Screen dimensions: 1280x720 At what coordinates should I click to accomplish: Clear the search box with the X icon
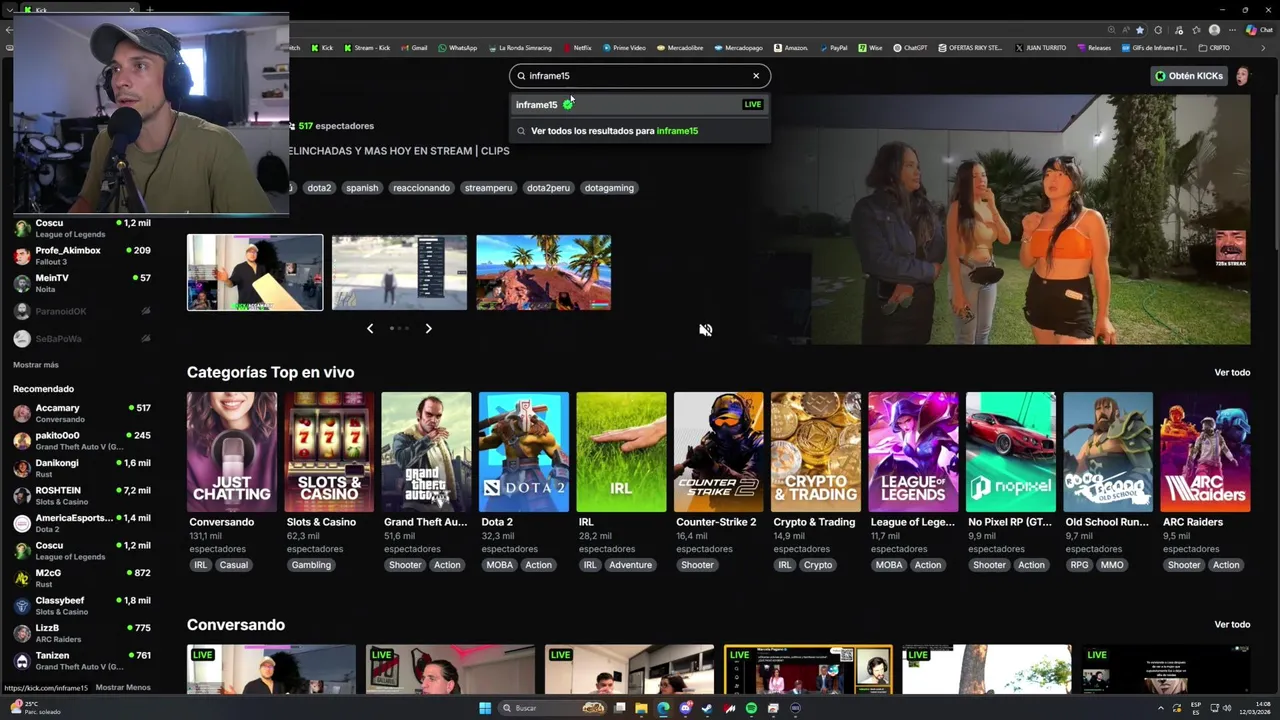coord(756,76)
